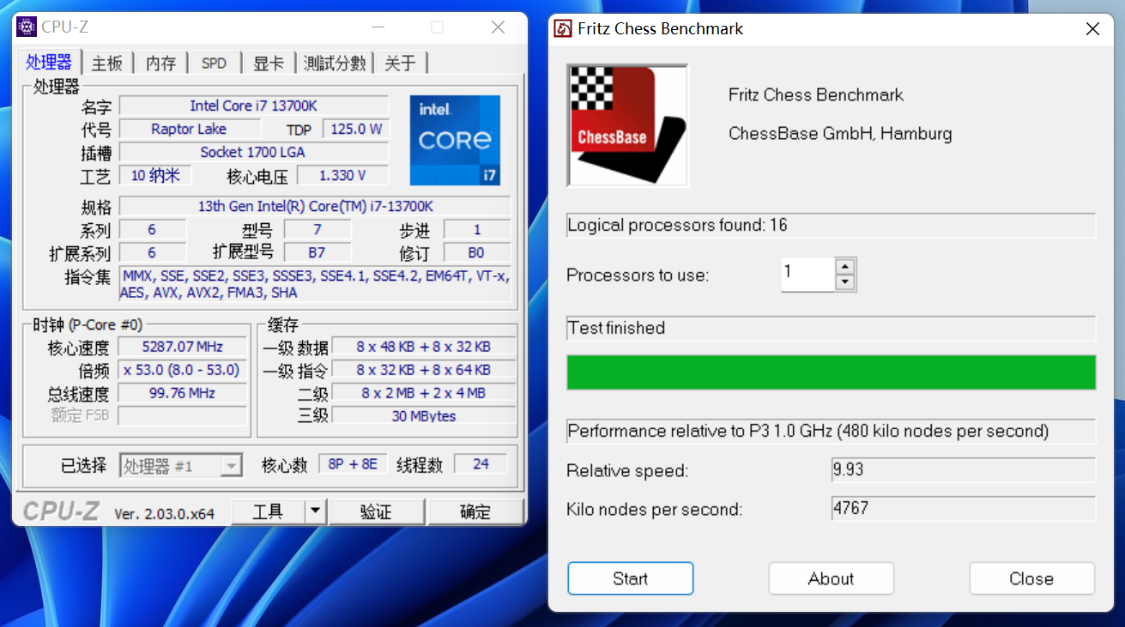Click the Close button in Fritz benchmark
Viewport: 1125px width, 627px height.
1032,578
